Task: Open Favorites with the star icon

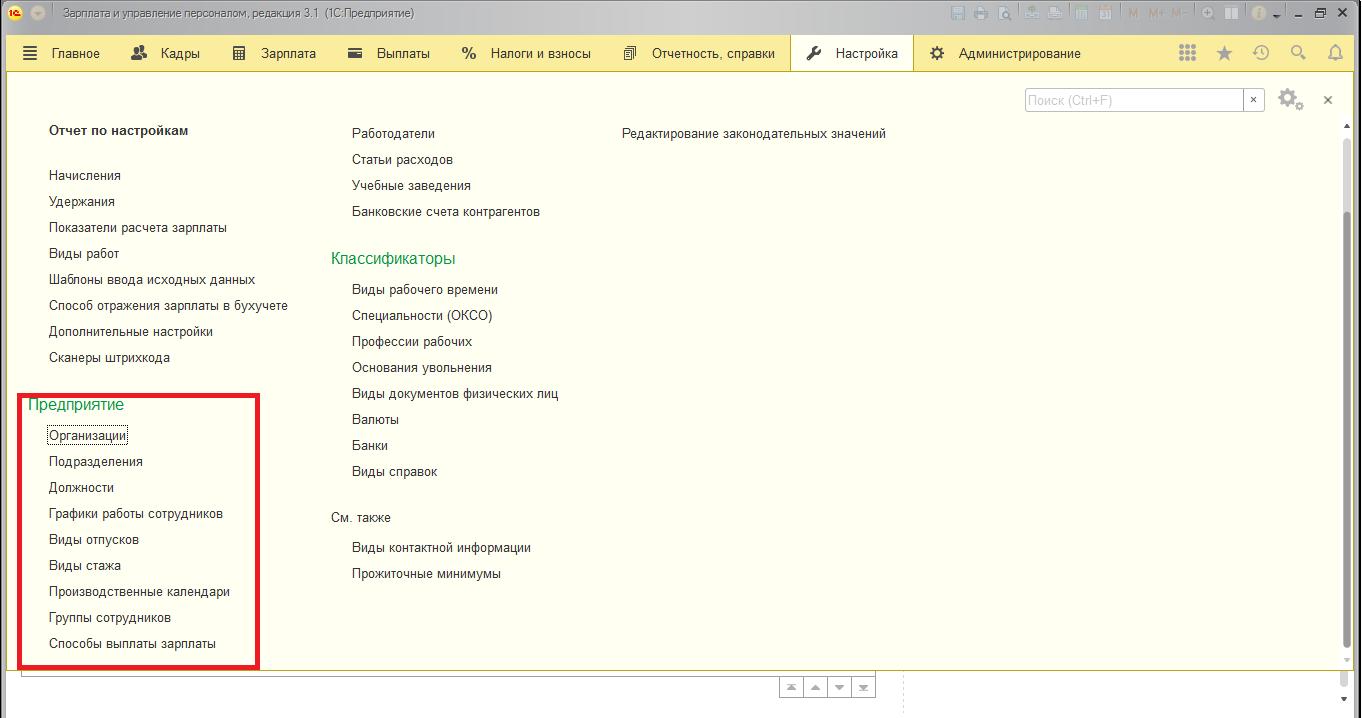Action: point(1224,53)
